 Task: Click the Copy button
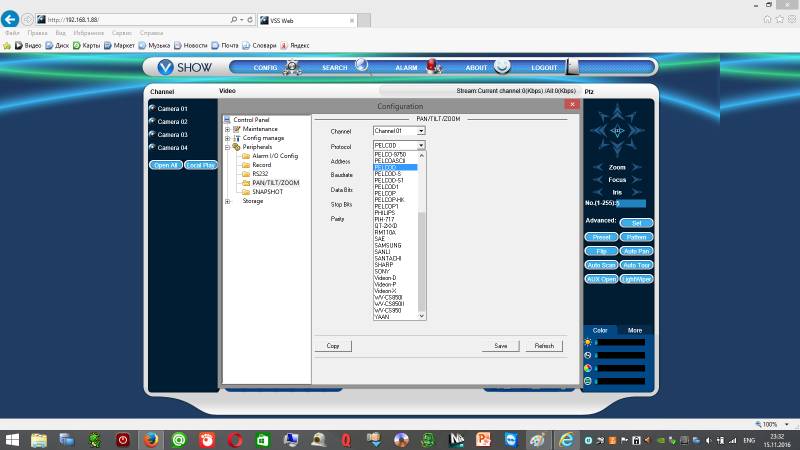[333, 346]
